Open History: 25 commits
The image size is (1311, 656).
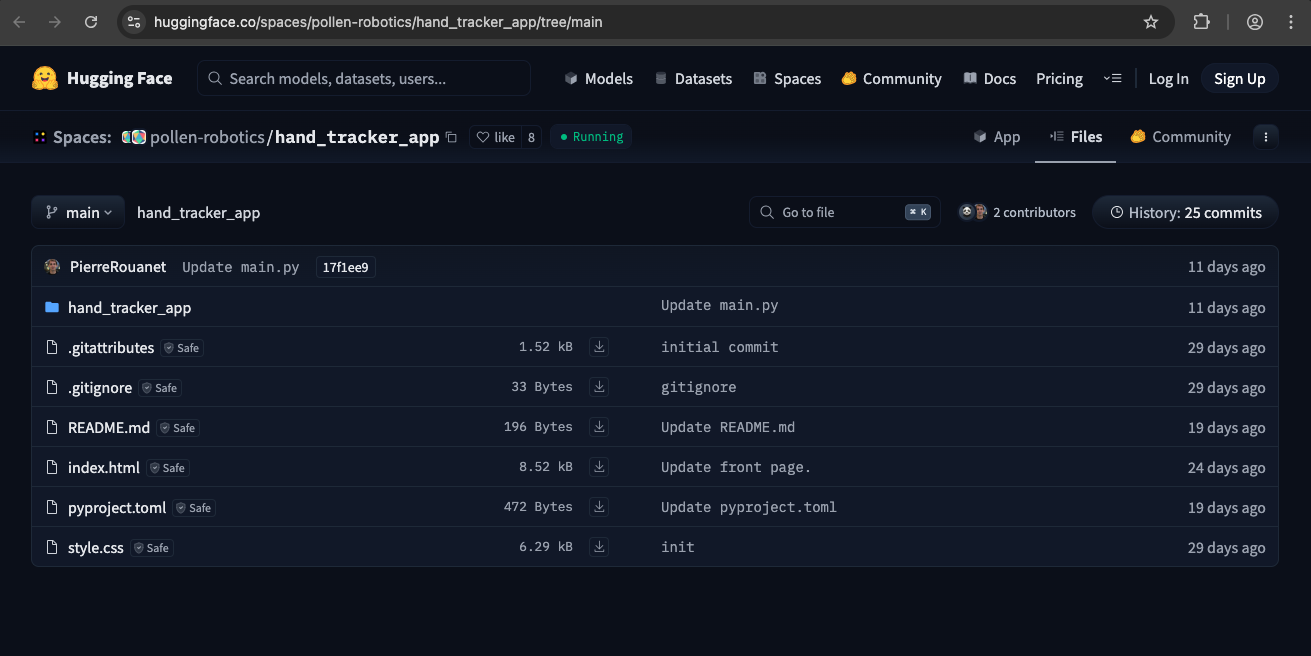[x=1185, y=212]
